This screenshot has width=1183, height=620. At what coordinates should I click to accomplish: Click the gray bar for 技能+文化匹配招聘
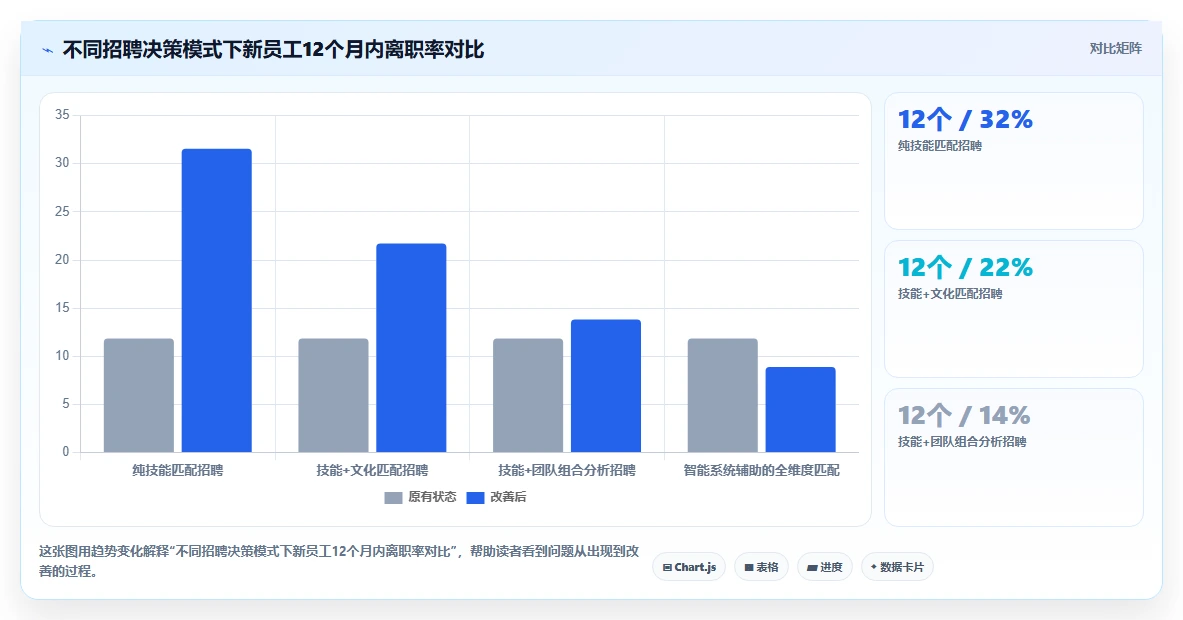[x=333, y=395]
